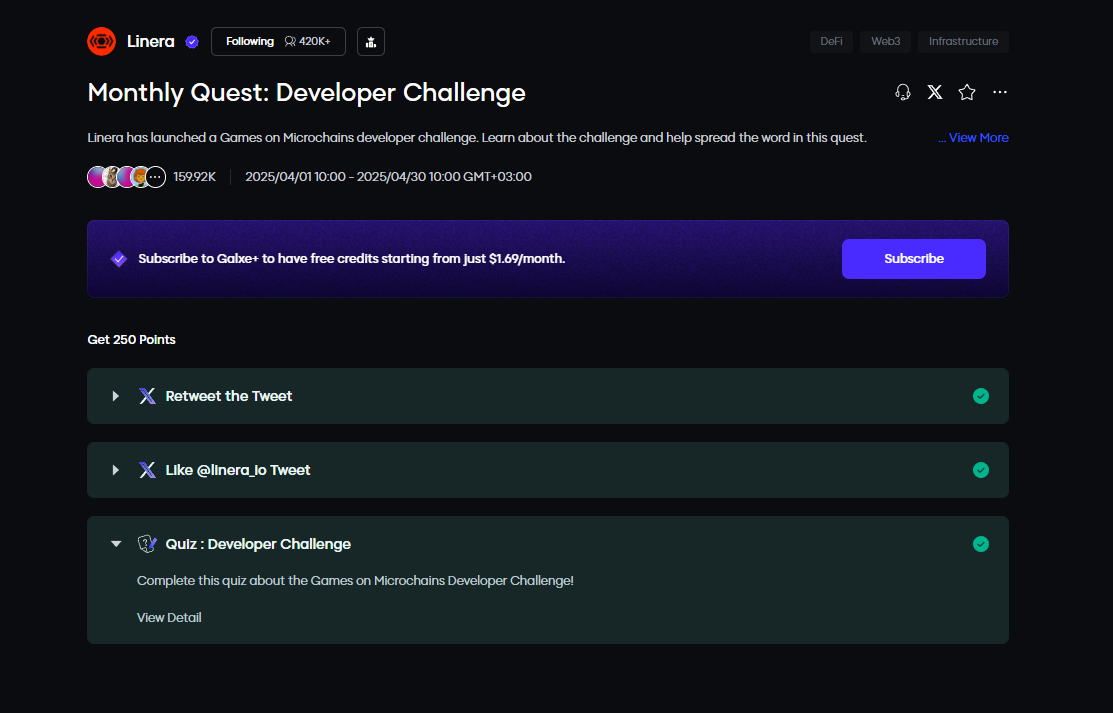This screenshot has height=713, width=1113.
Task: Click the blue verified badge beside Linera
Action: (x=192, y=42)
